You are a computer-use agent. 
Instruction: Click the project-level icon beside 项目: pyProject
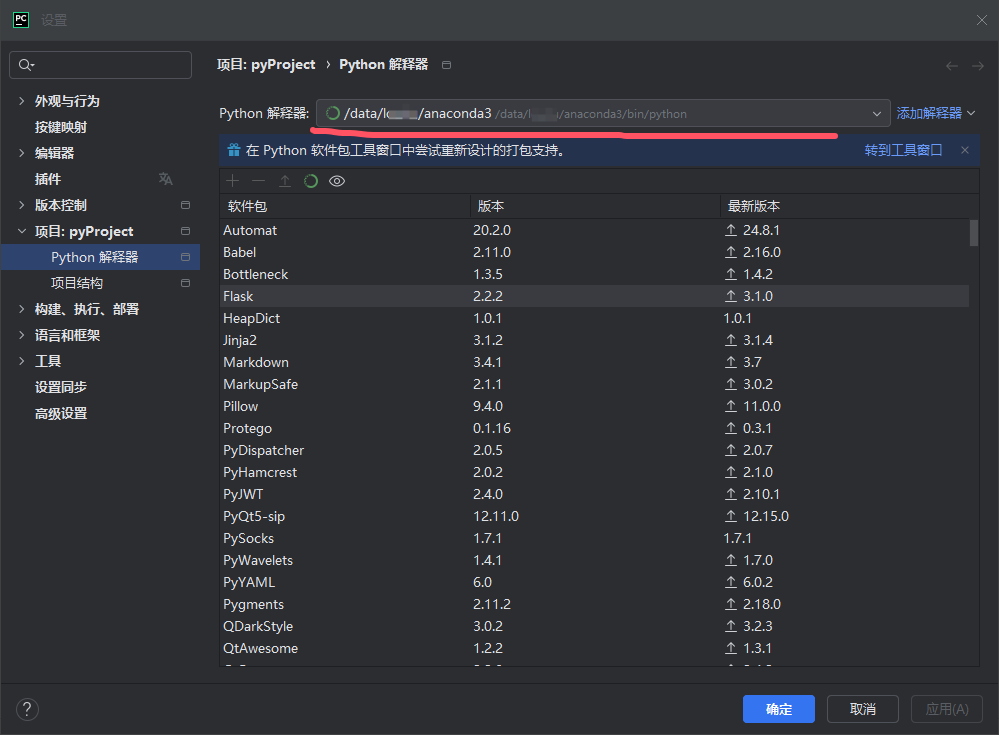(x=185, y=231)
